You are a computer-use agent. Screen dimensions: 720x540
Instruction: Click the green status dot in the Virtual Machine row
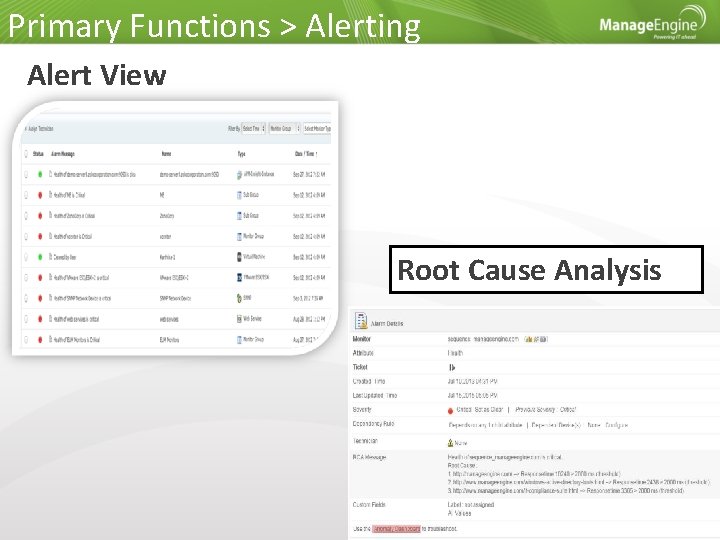point(40,257)
